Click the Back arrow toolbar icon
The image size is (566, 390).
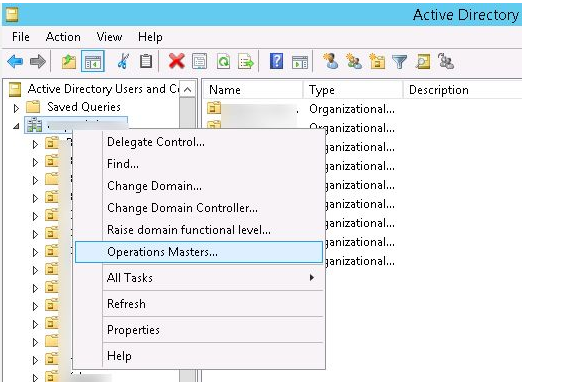click(x=15, y=61)
